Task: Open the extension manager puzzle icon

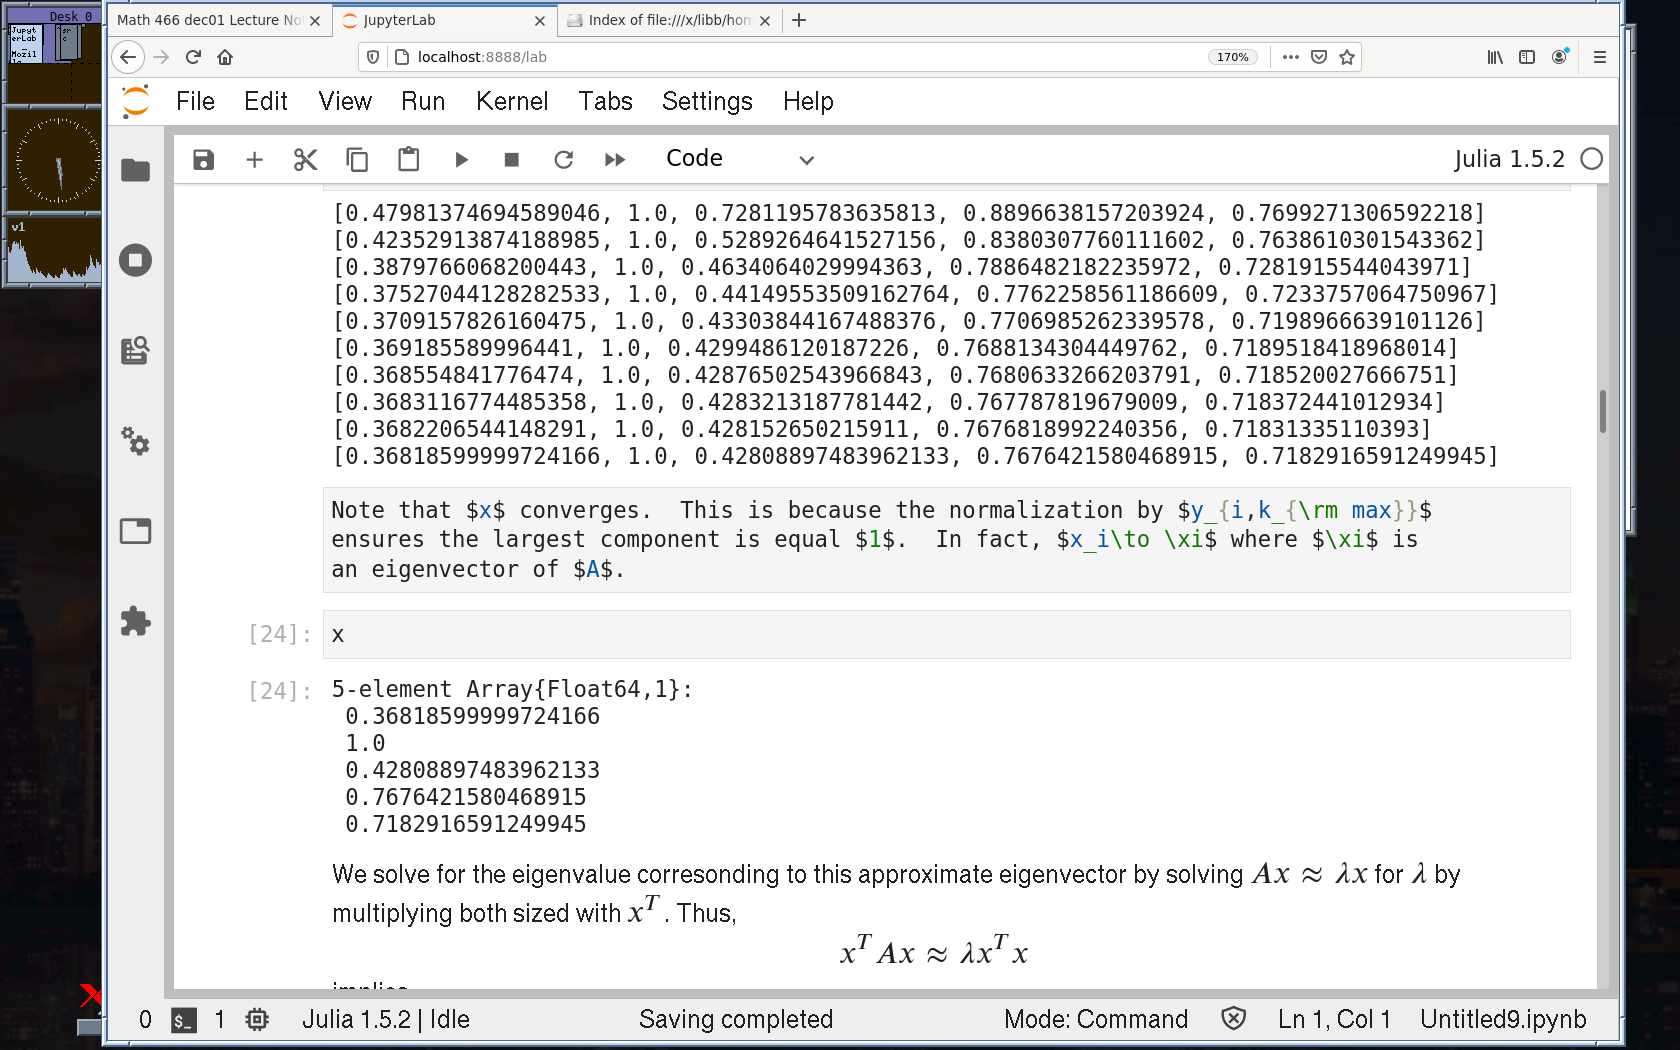Action: (135, 621)
